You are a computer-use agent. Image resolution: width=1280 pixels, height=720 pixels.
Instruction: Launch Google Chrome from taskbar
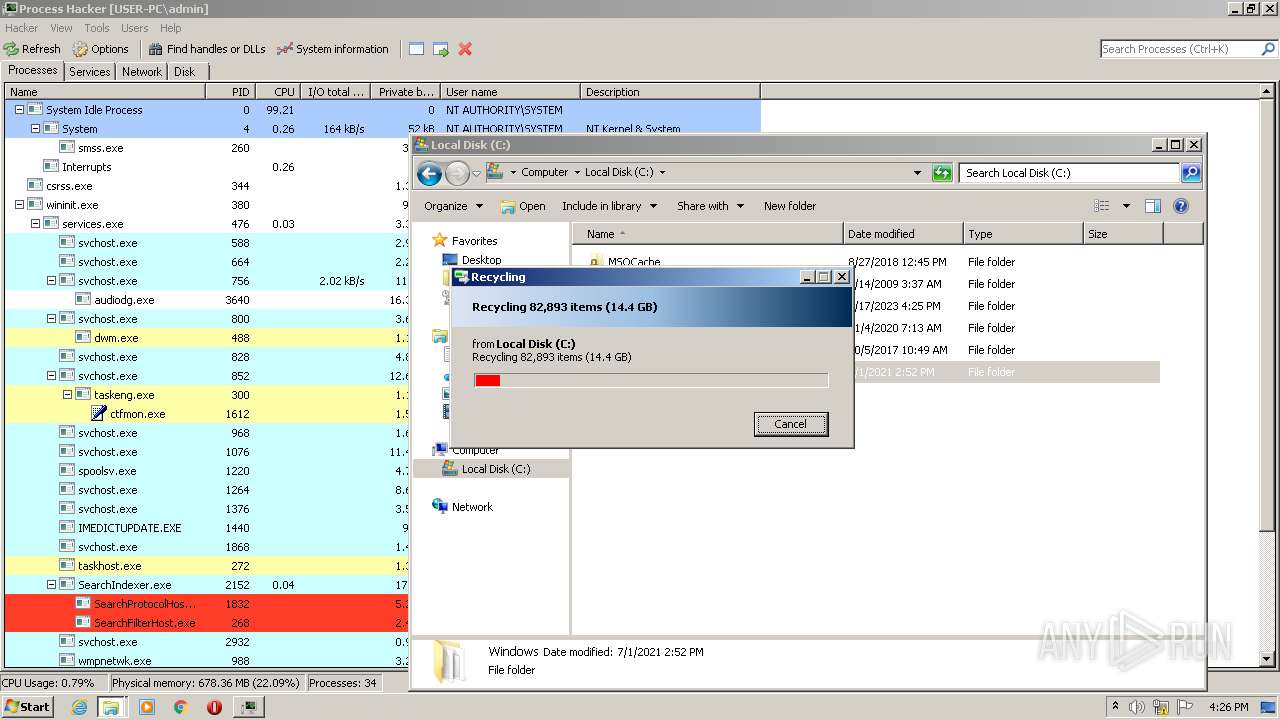coord(180,706)
